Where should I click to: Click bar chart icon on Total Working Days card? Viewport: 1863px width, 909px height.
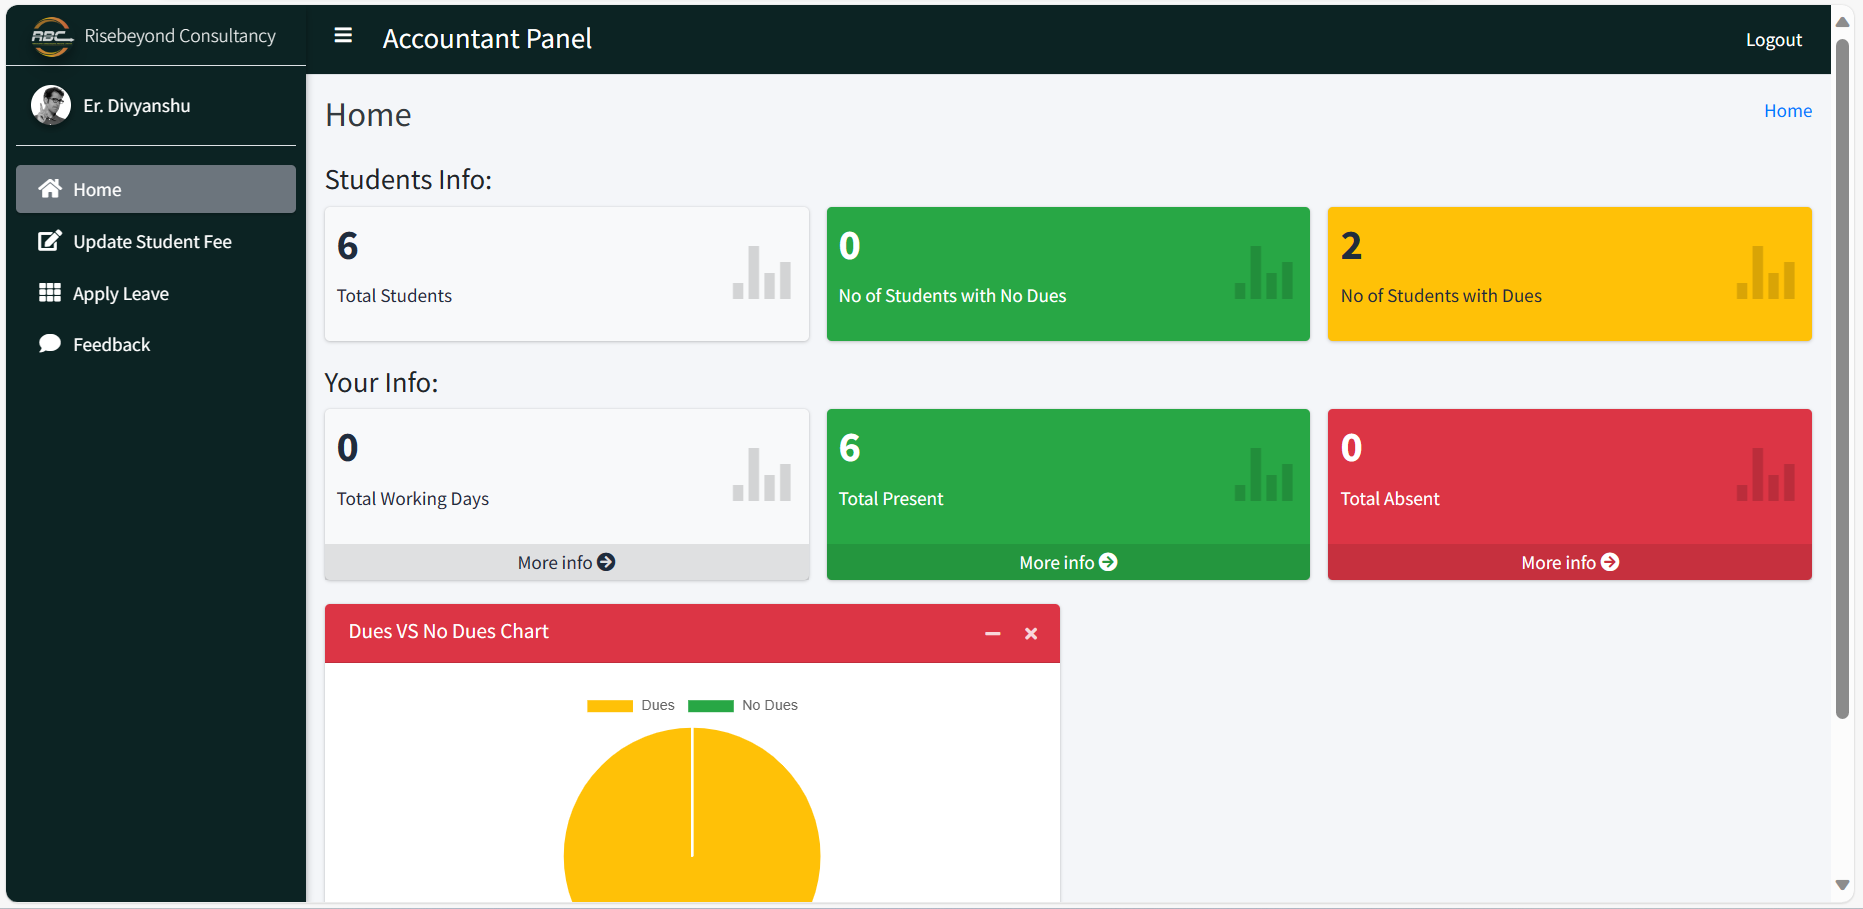762,474
